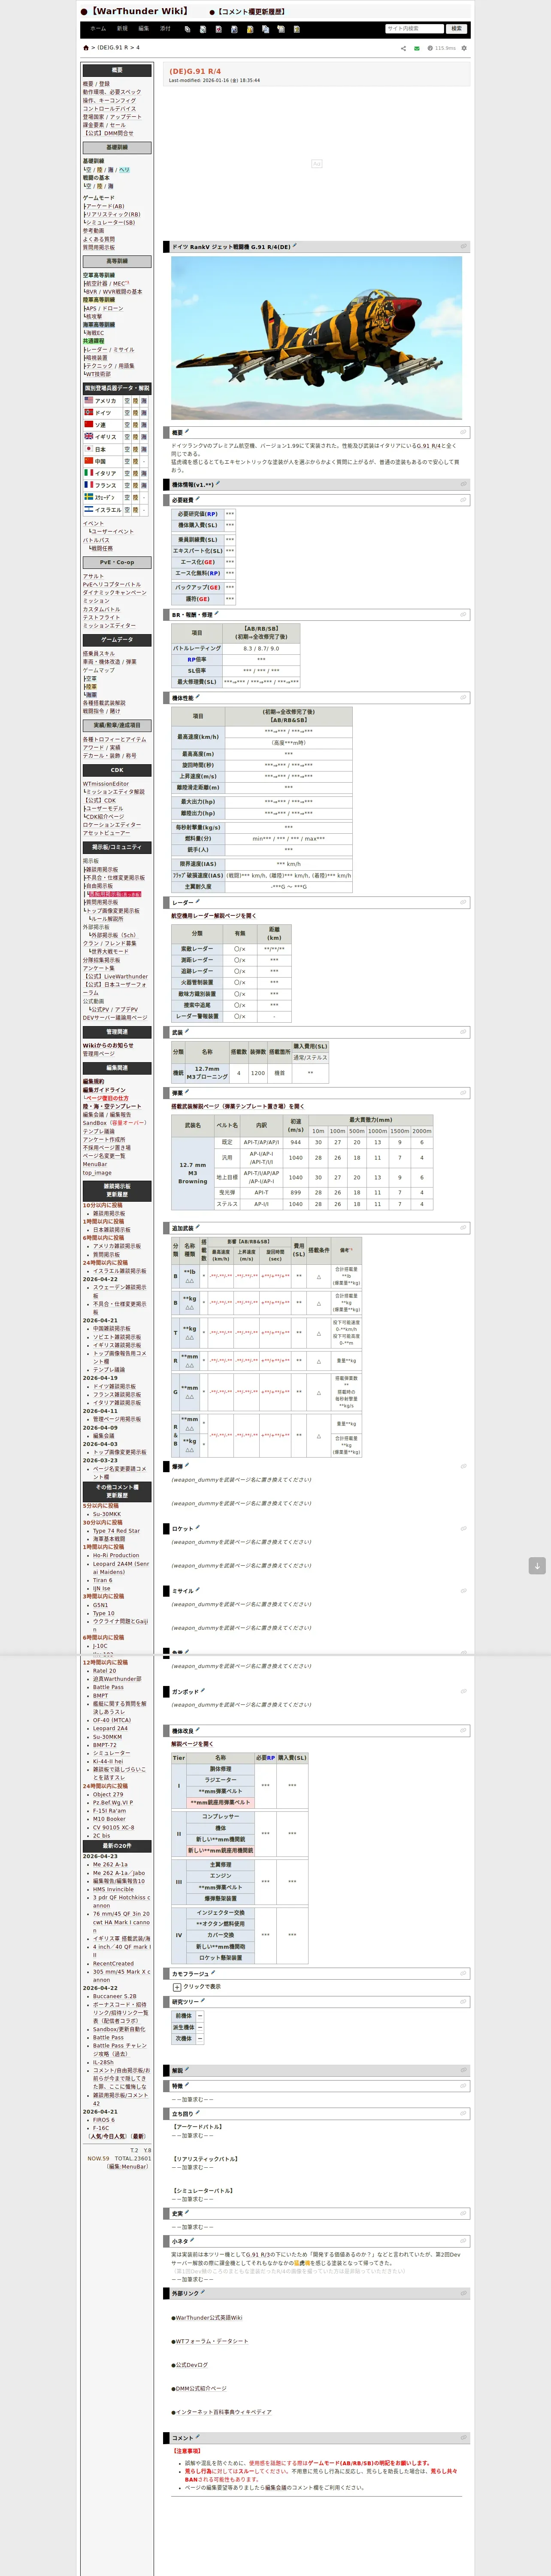Open the WarThunder公式英語Wiki link
The width and height of the screenshot is (551, 2576).
click(x=208, y=2317)
